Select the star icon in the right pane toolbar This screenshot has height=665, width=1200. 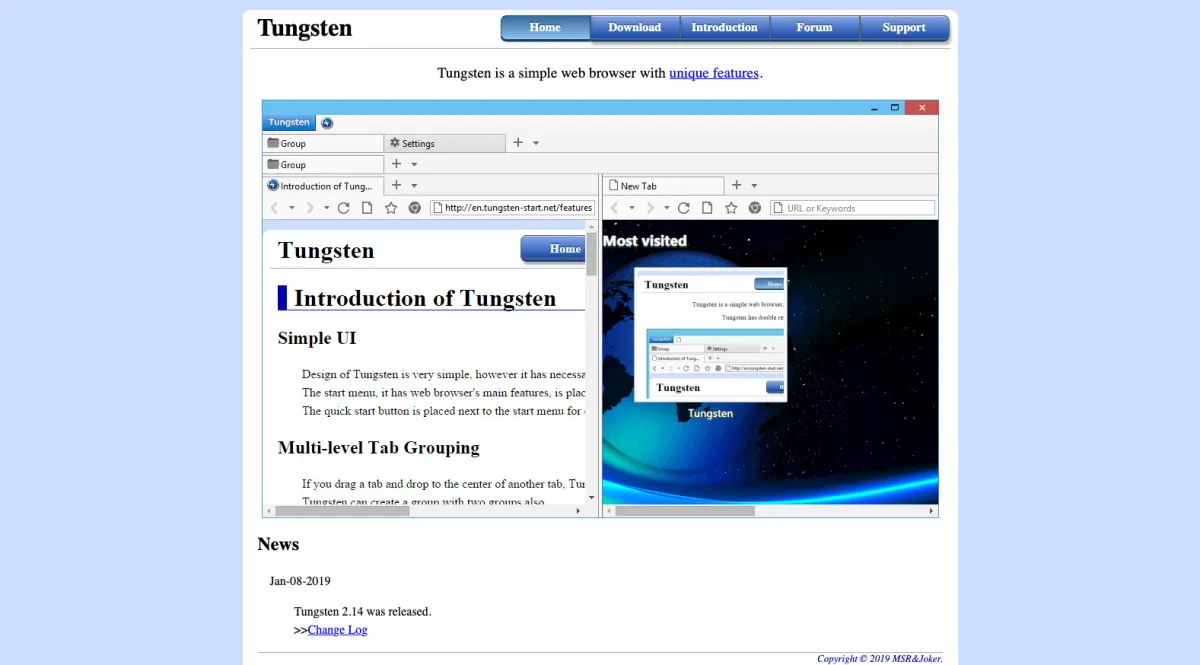tap(731, 207)
